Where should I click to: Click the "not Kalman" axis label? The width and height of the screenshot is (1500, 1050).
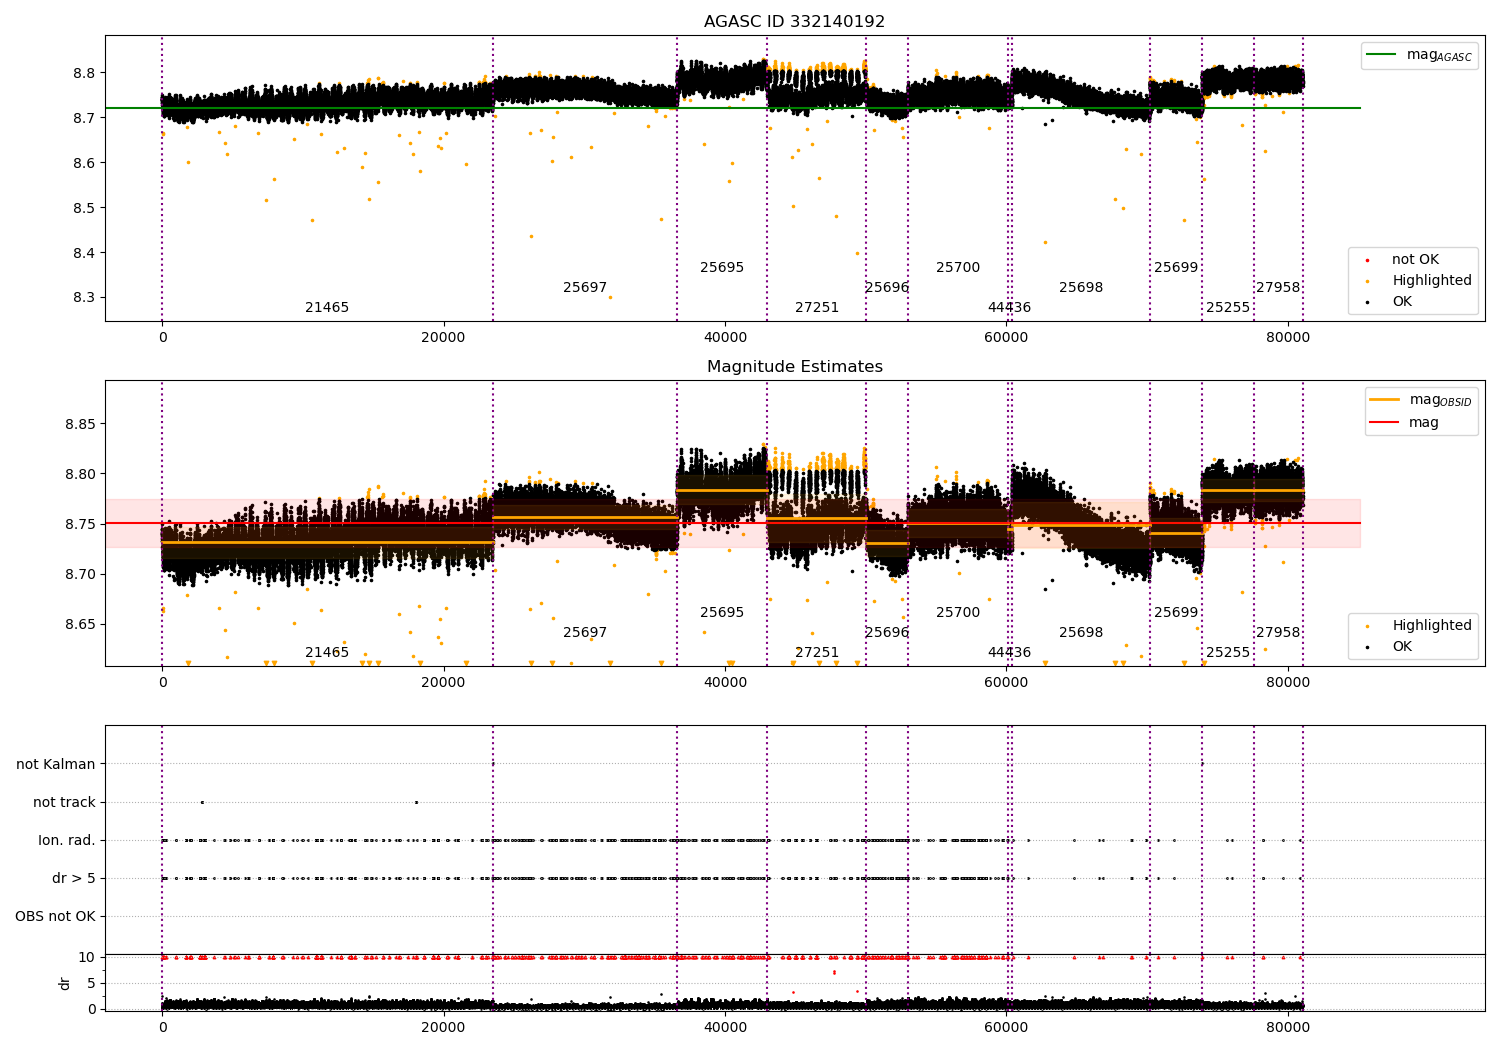[56, 765]
